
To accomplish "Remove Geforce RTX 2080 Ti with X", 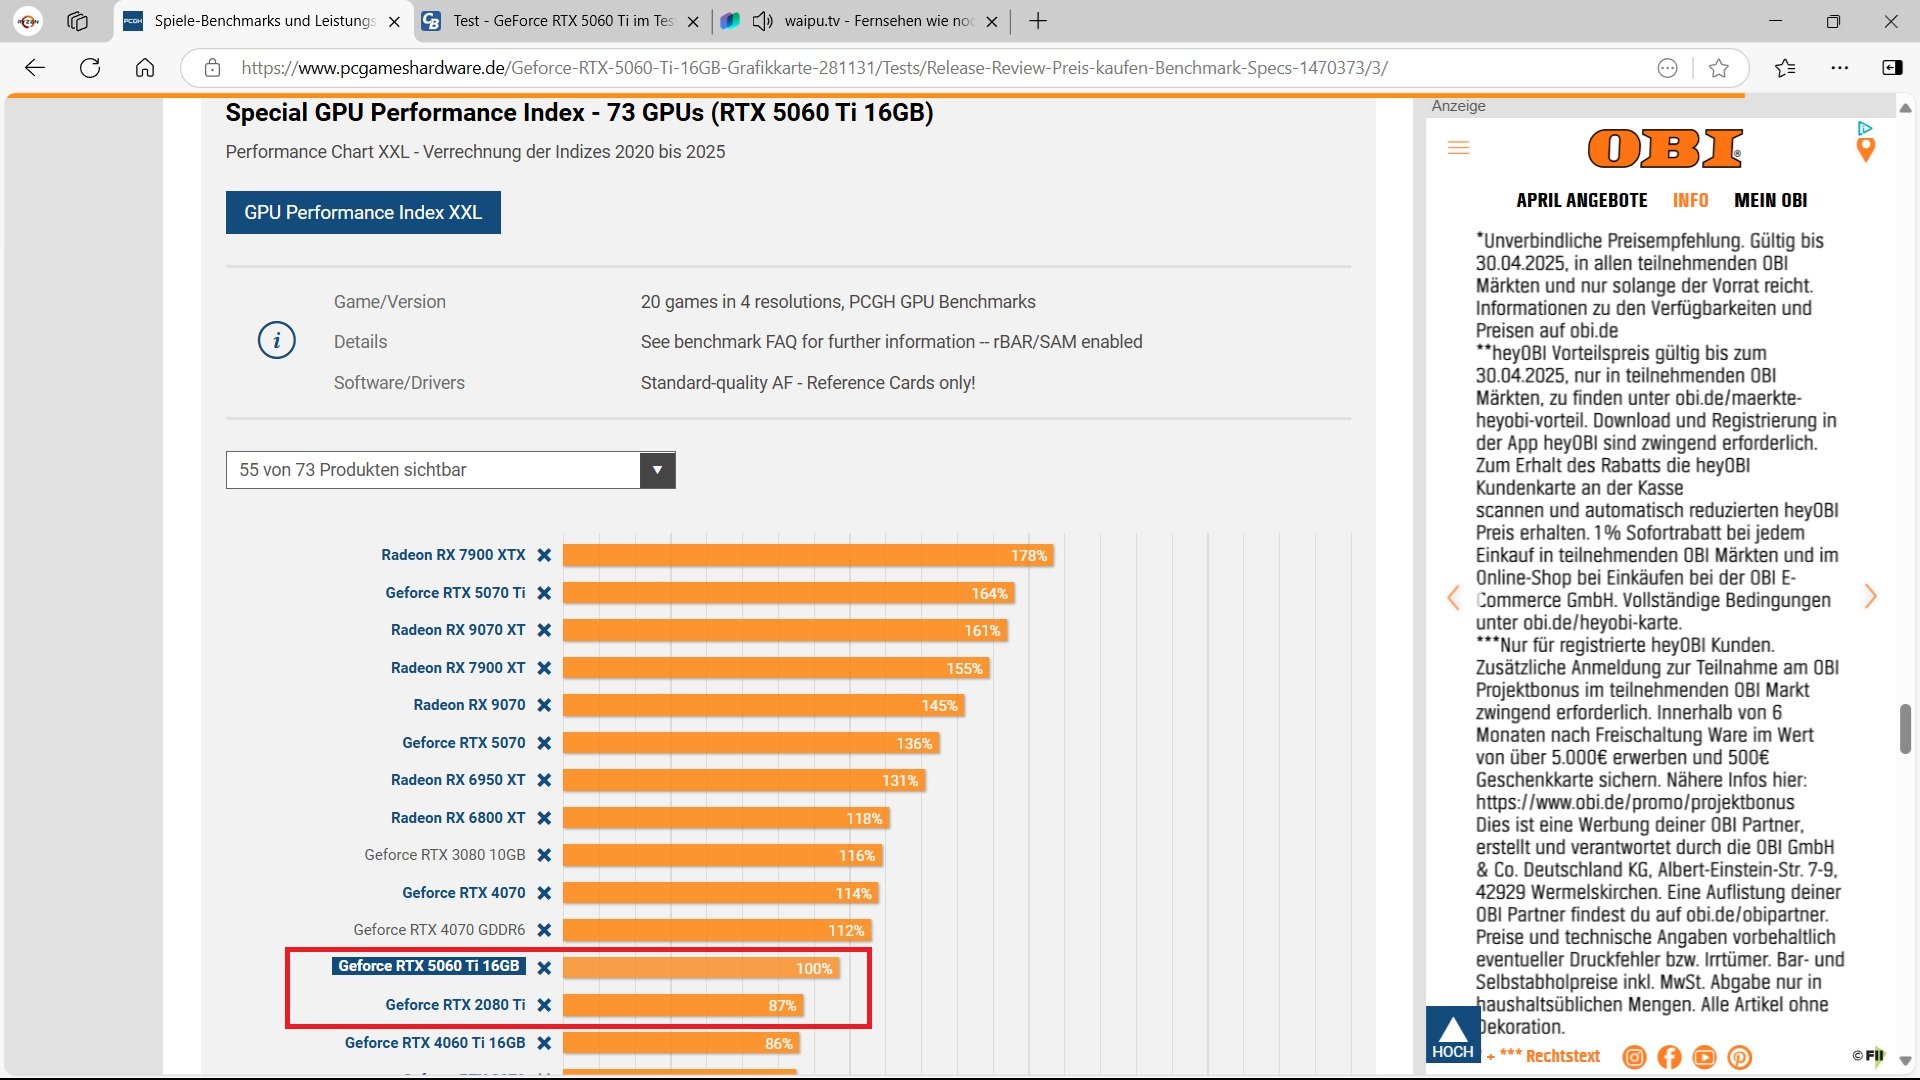I will click(x=544, y=1005).
